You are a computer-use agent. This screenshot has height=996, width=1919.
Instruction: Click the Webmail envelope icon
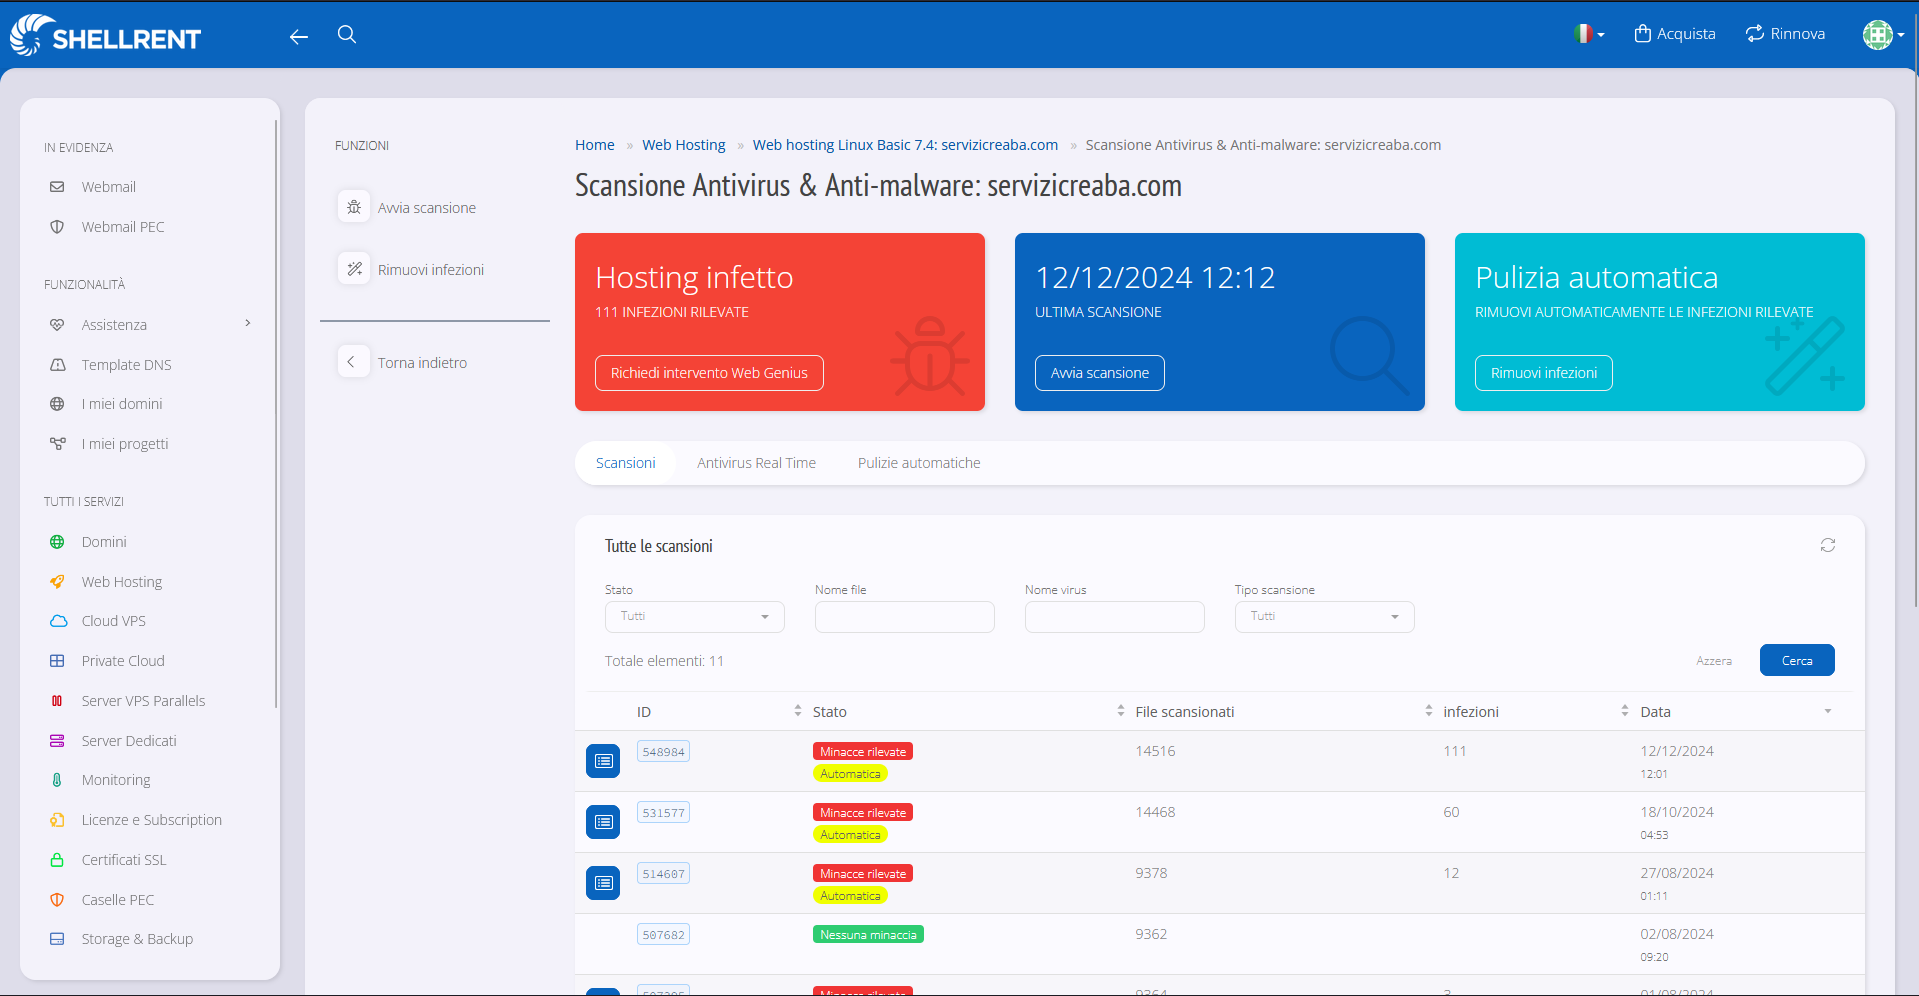click(57, 187)
